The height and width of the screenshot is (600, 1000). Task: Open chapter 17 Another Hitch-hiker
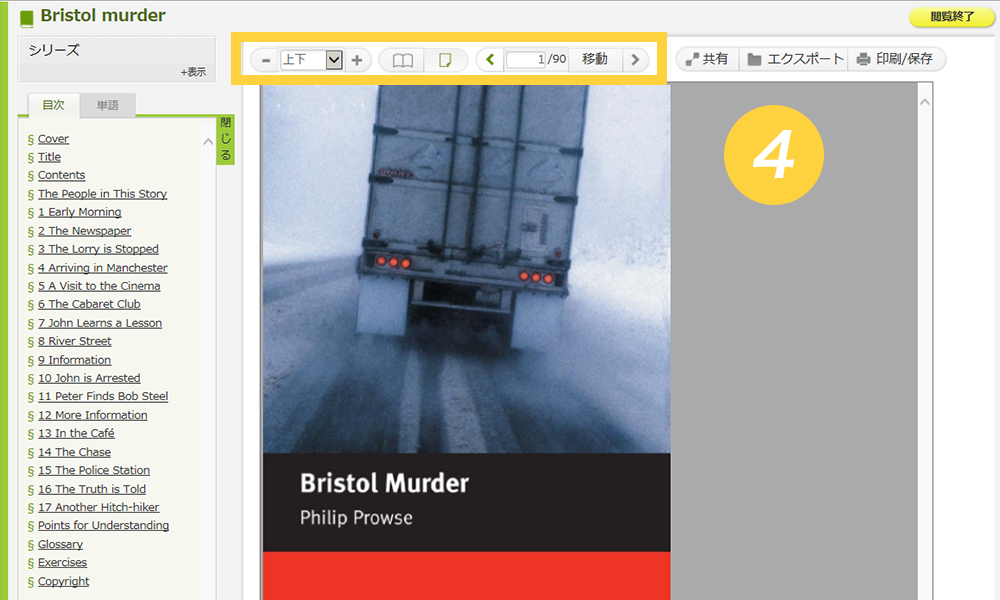click(x=98, y=508)
